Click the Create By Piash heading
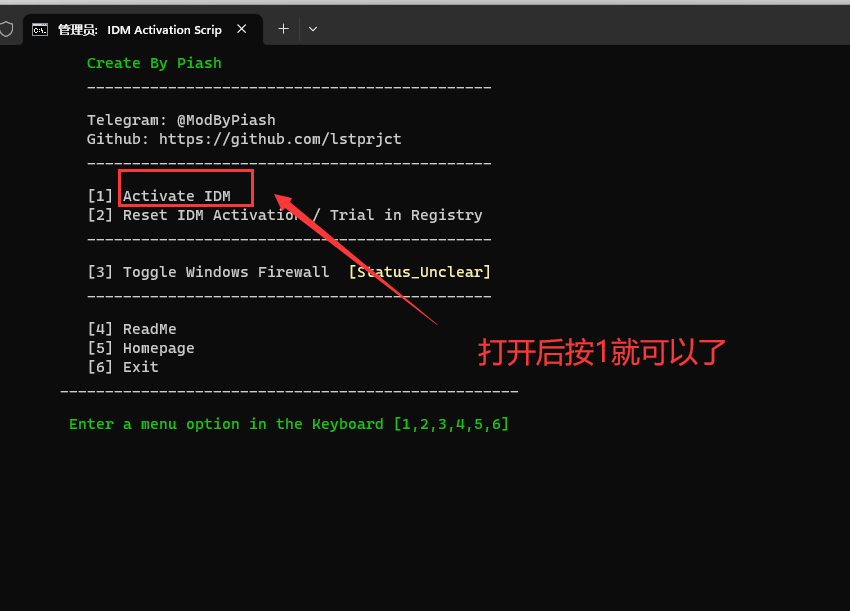Screen dimensions: 850x611 (154, 63)
